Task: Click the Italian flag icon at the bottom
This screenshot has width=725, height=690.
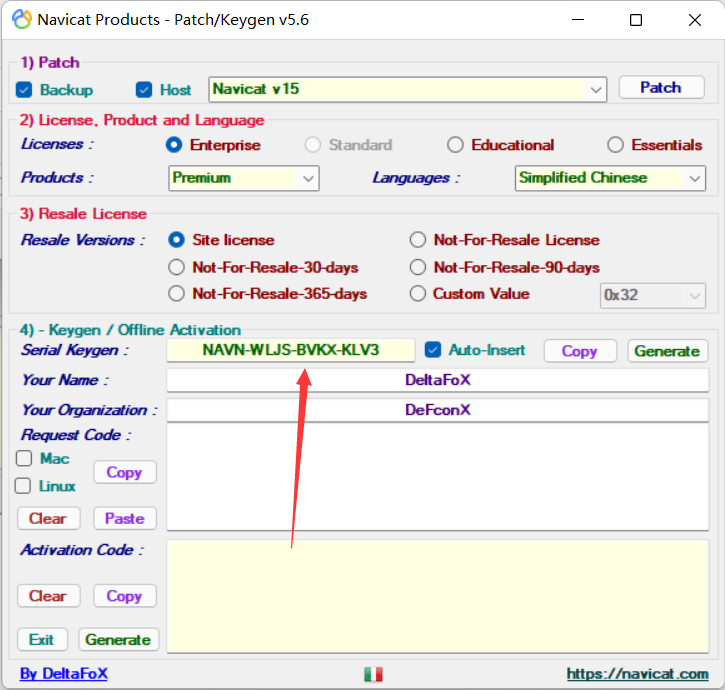Action: click(x=373, y=675)
